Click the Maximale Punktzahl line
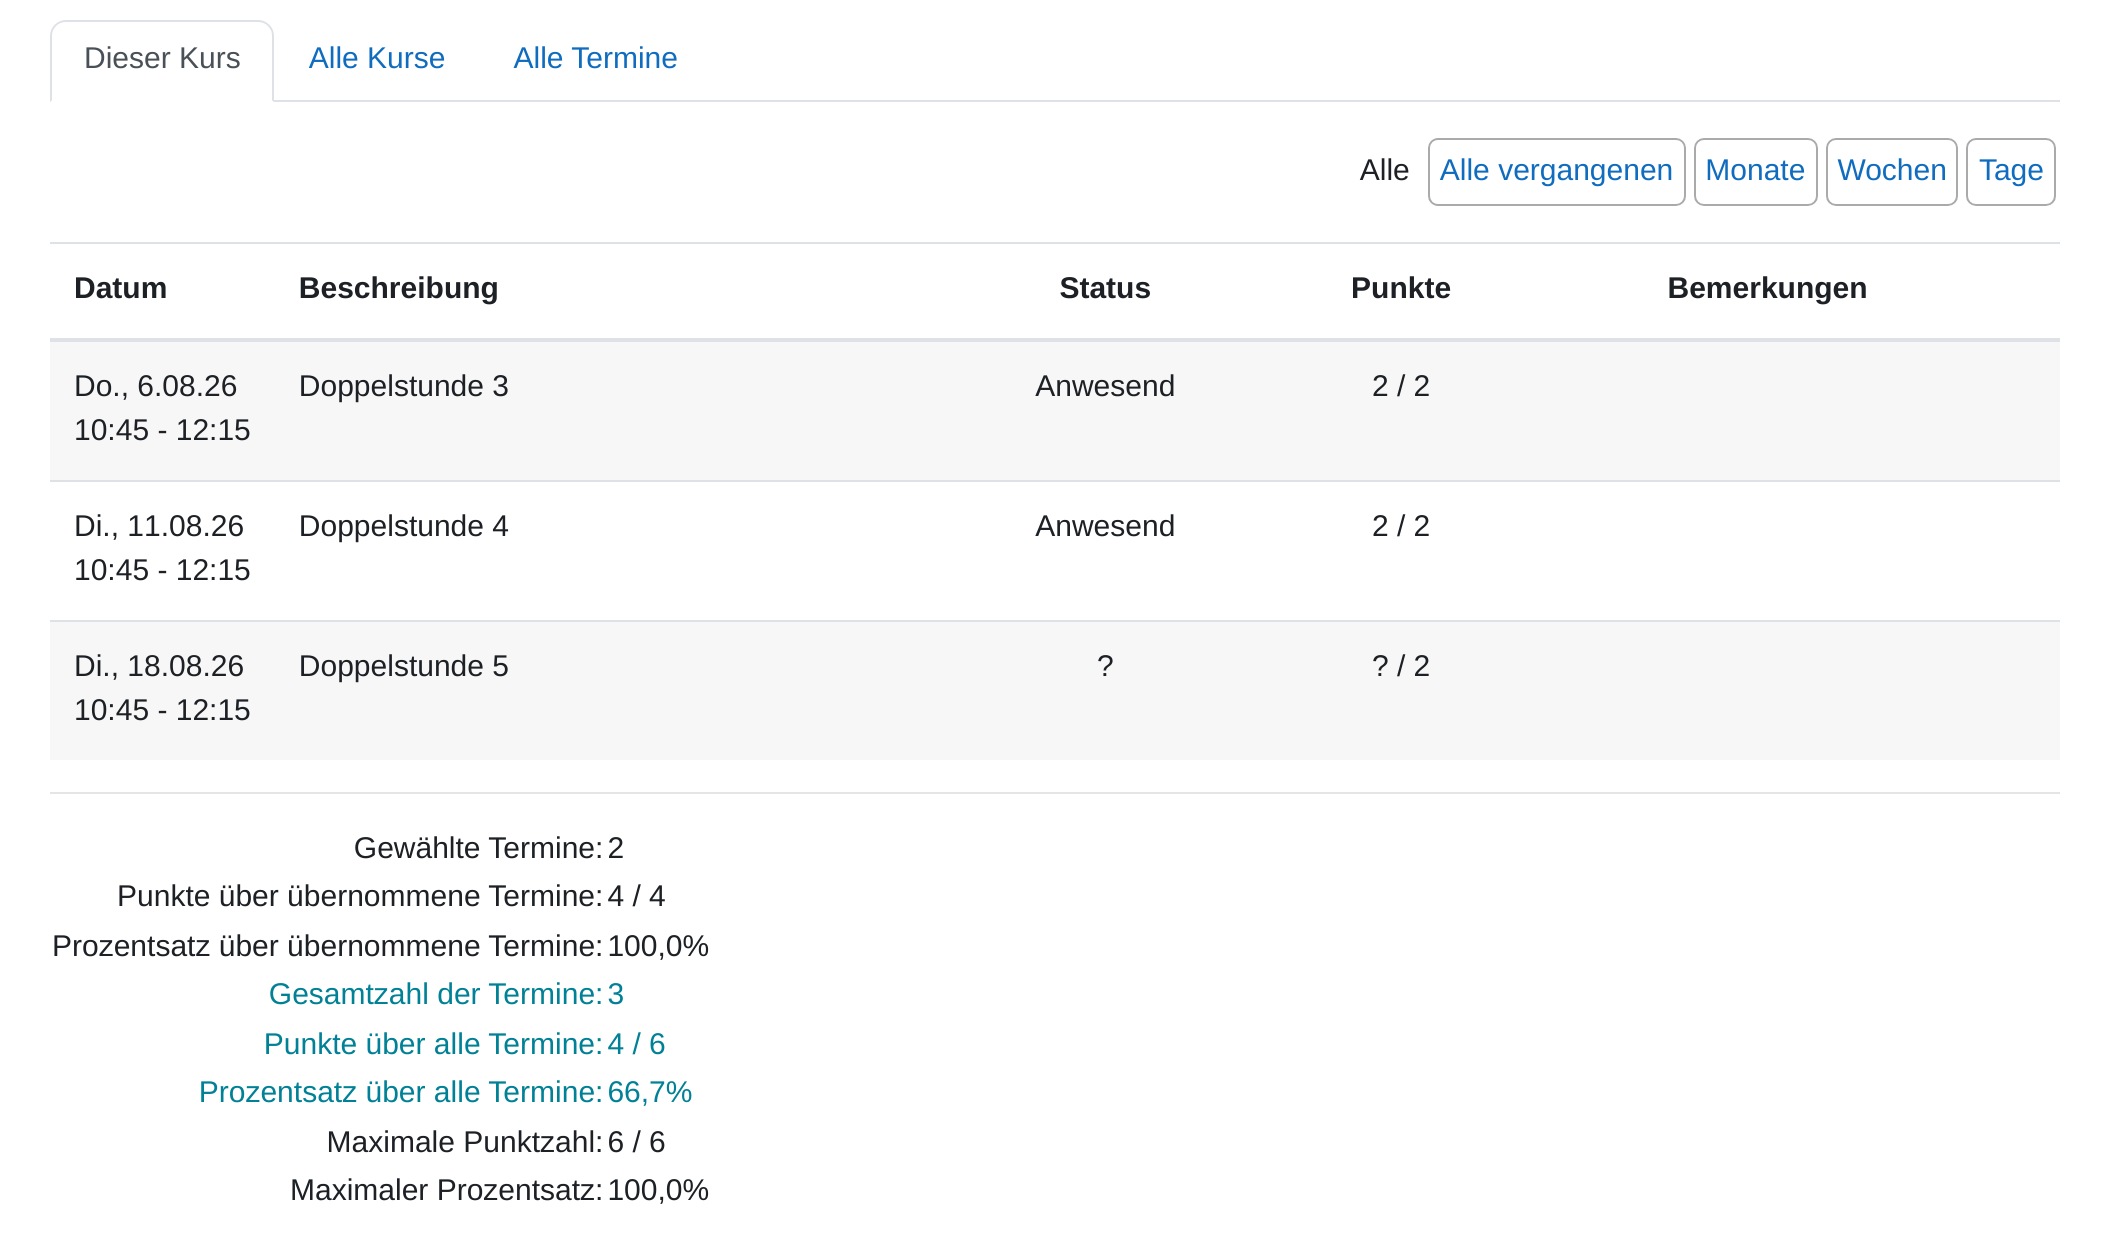The height and width of the screenshot is (1236, 2110). (x=495, y=1142)
